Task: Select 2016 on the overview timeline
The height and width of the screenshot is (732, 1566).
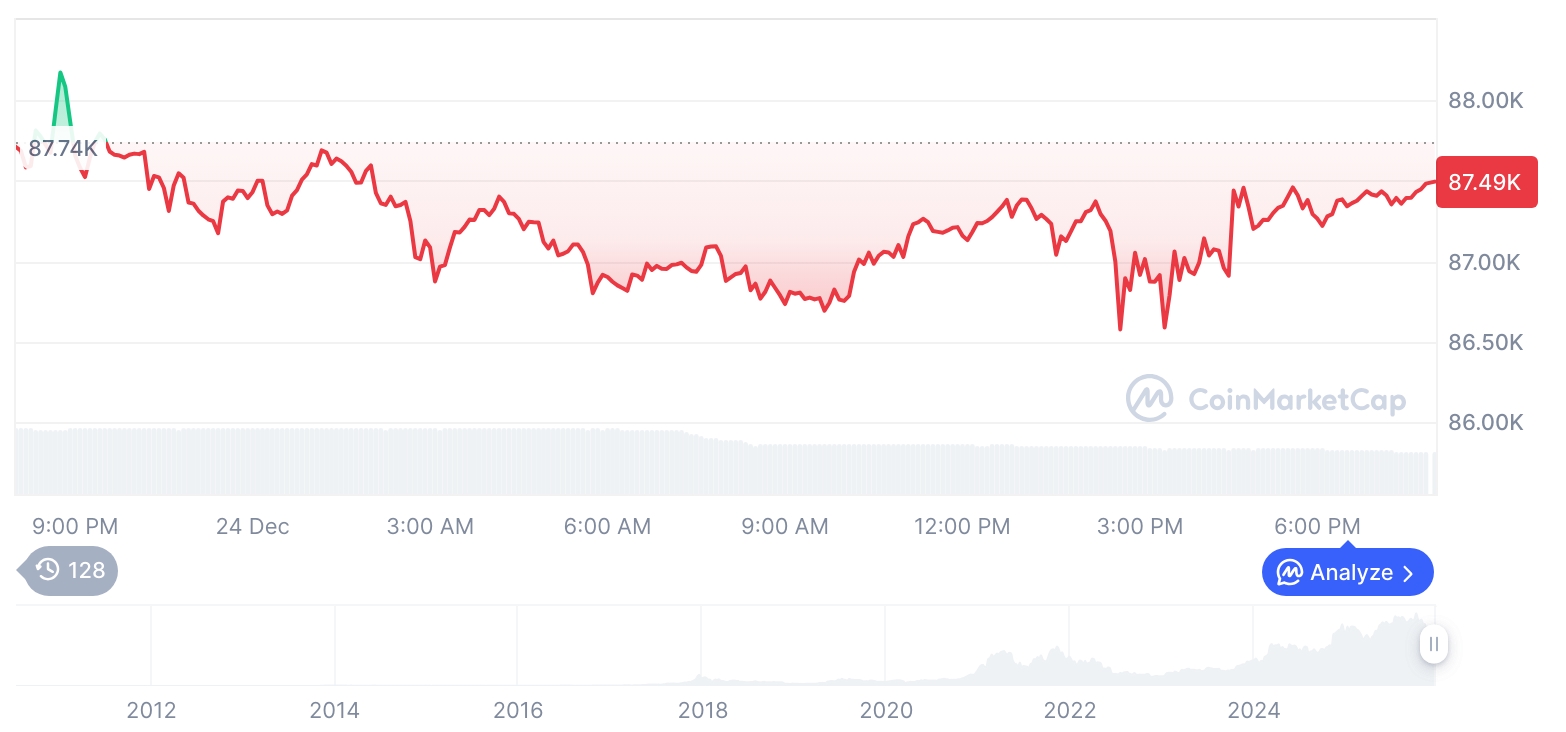Action: (518, 710)
